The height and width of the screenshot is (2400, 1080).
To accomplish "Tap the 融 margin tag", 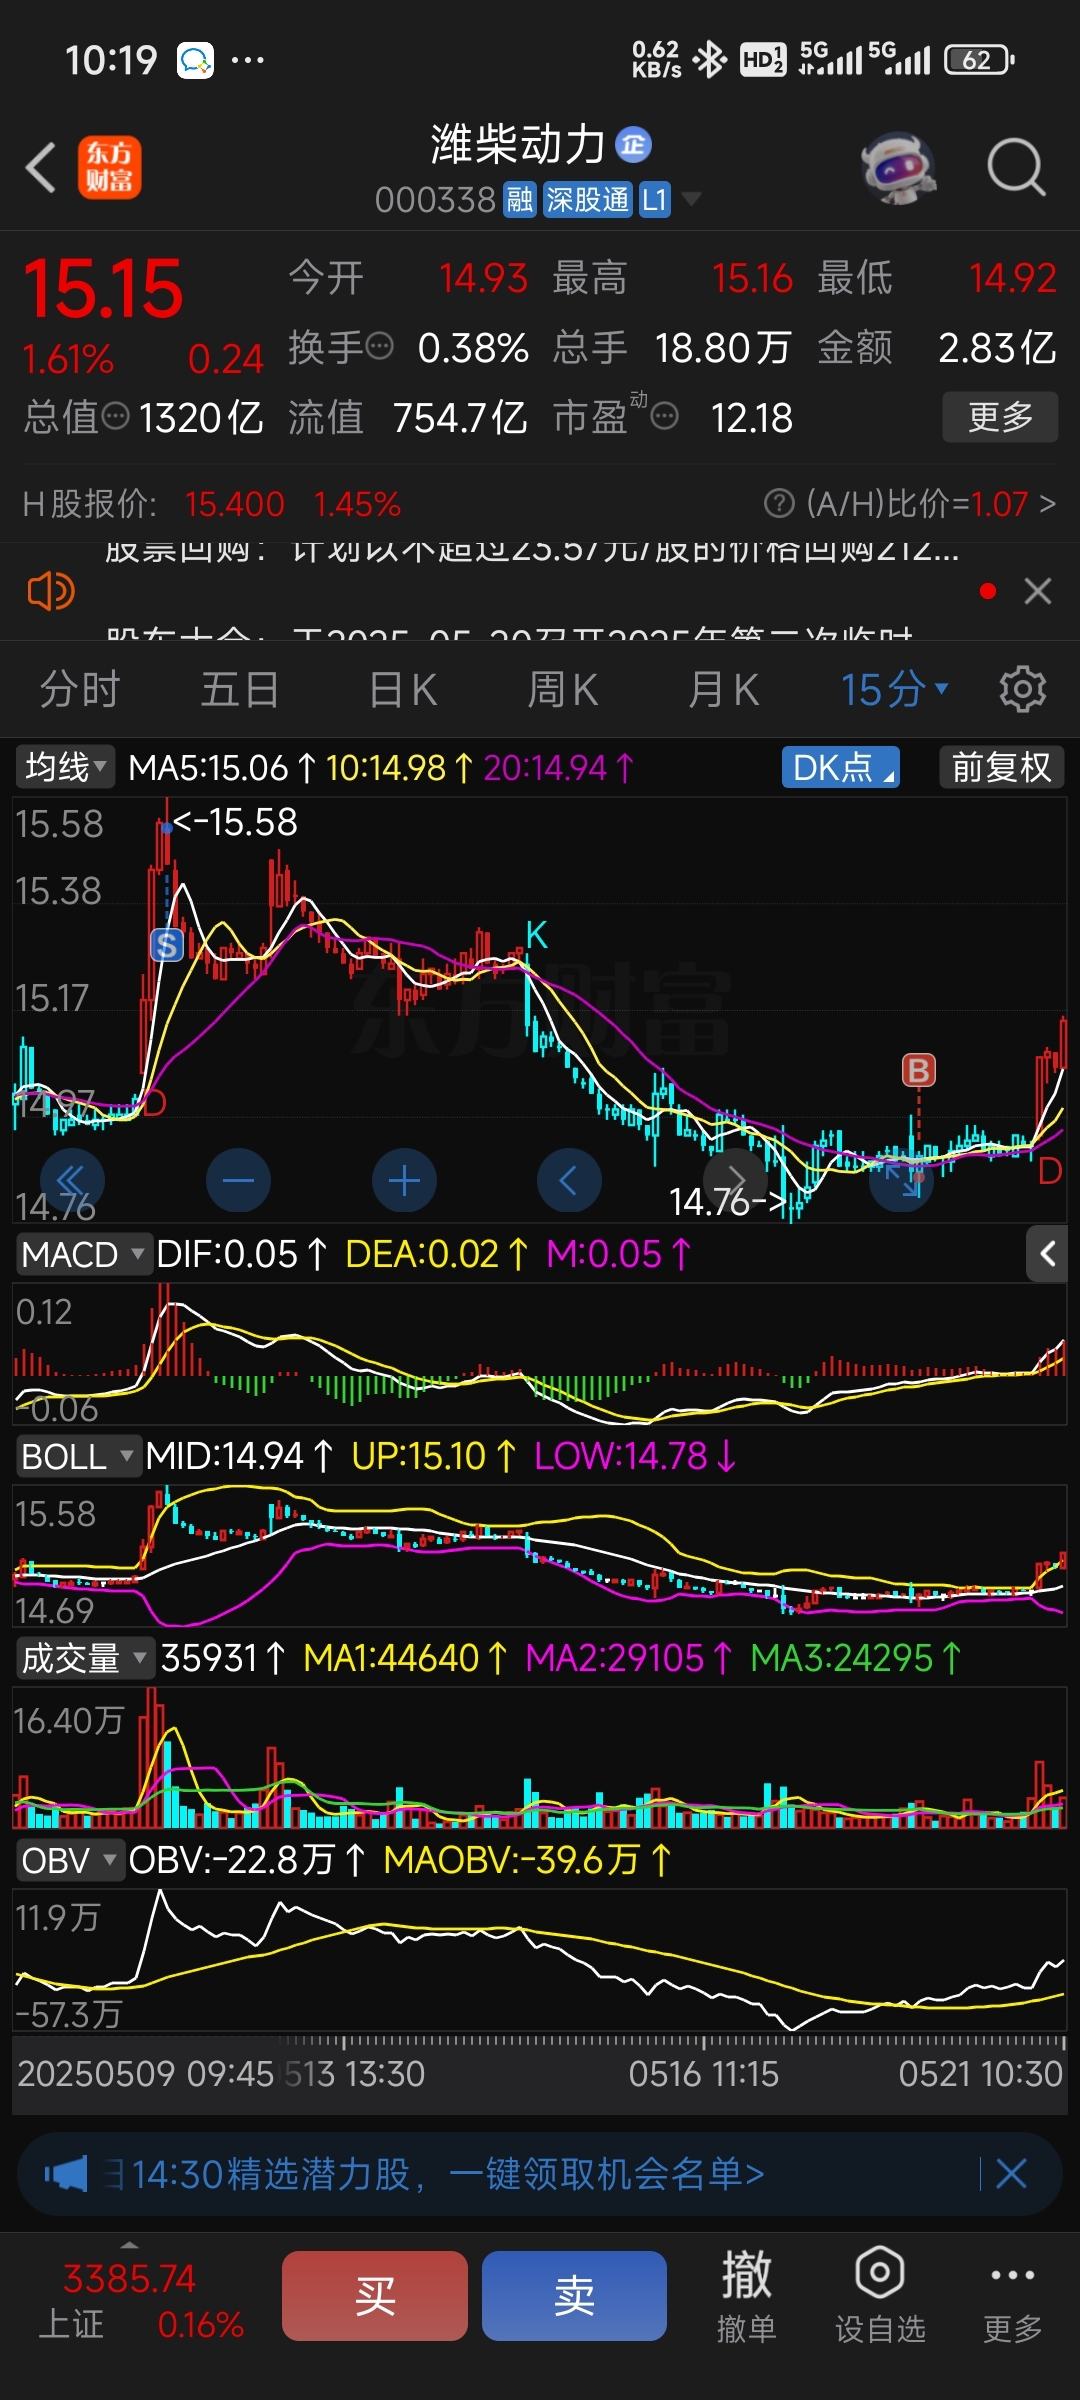I will (x=520, y=200).
